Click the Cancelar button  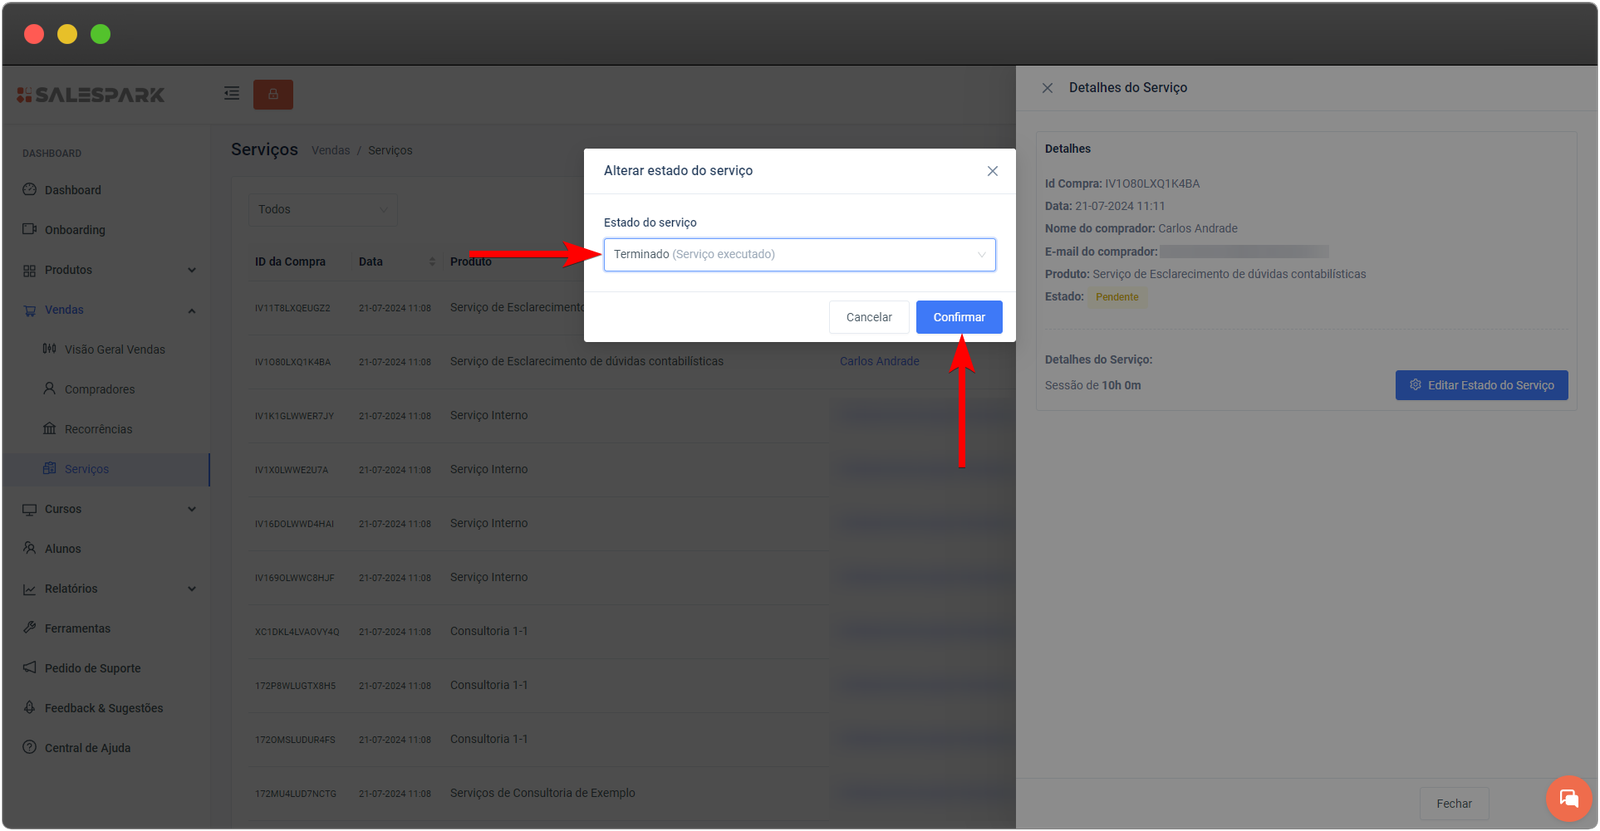click(868, 317)
